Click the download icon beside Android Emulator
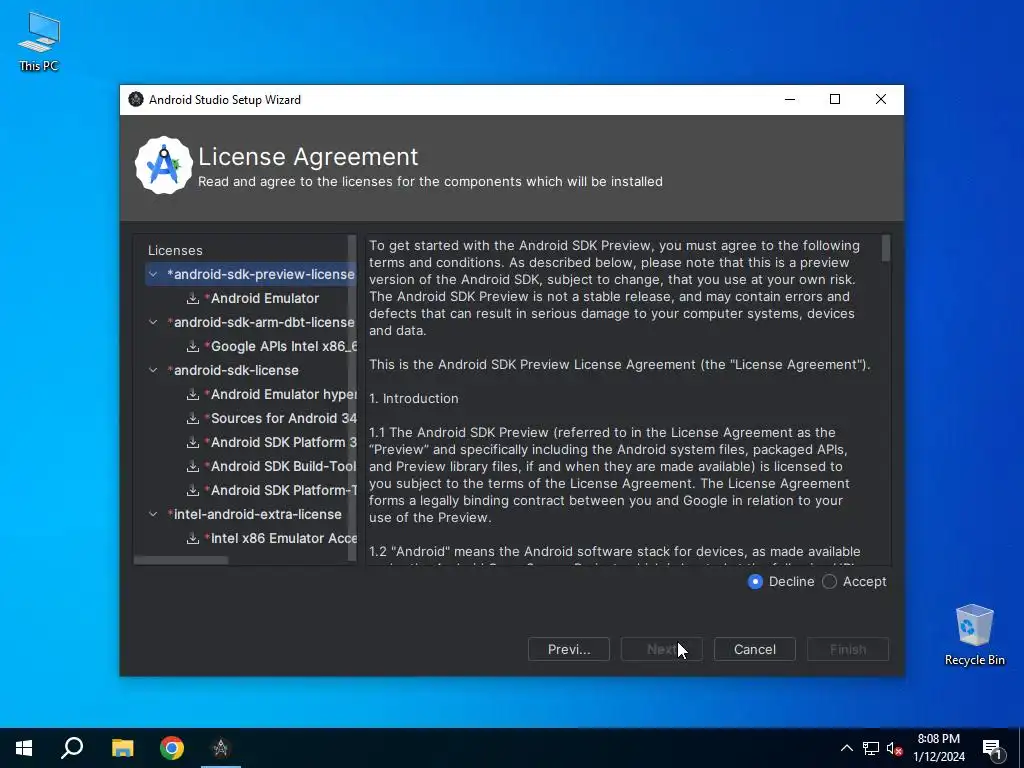The image size is (1024, 768). tap(193, 298)
